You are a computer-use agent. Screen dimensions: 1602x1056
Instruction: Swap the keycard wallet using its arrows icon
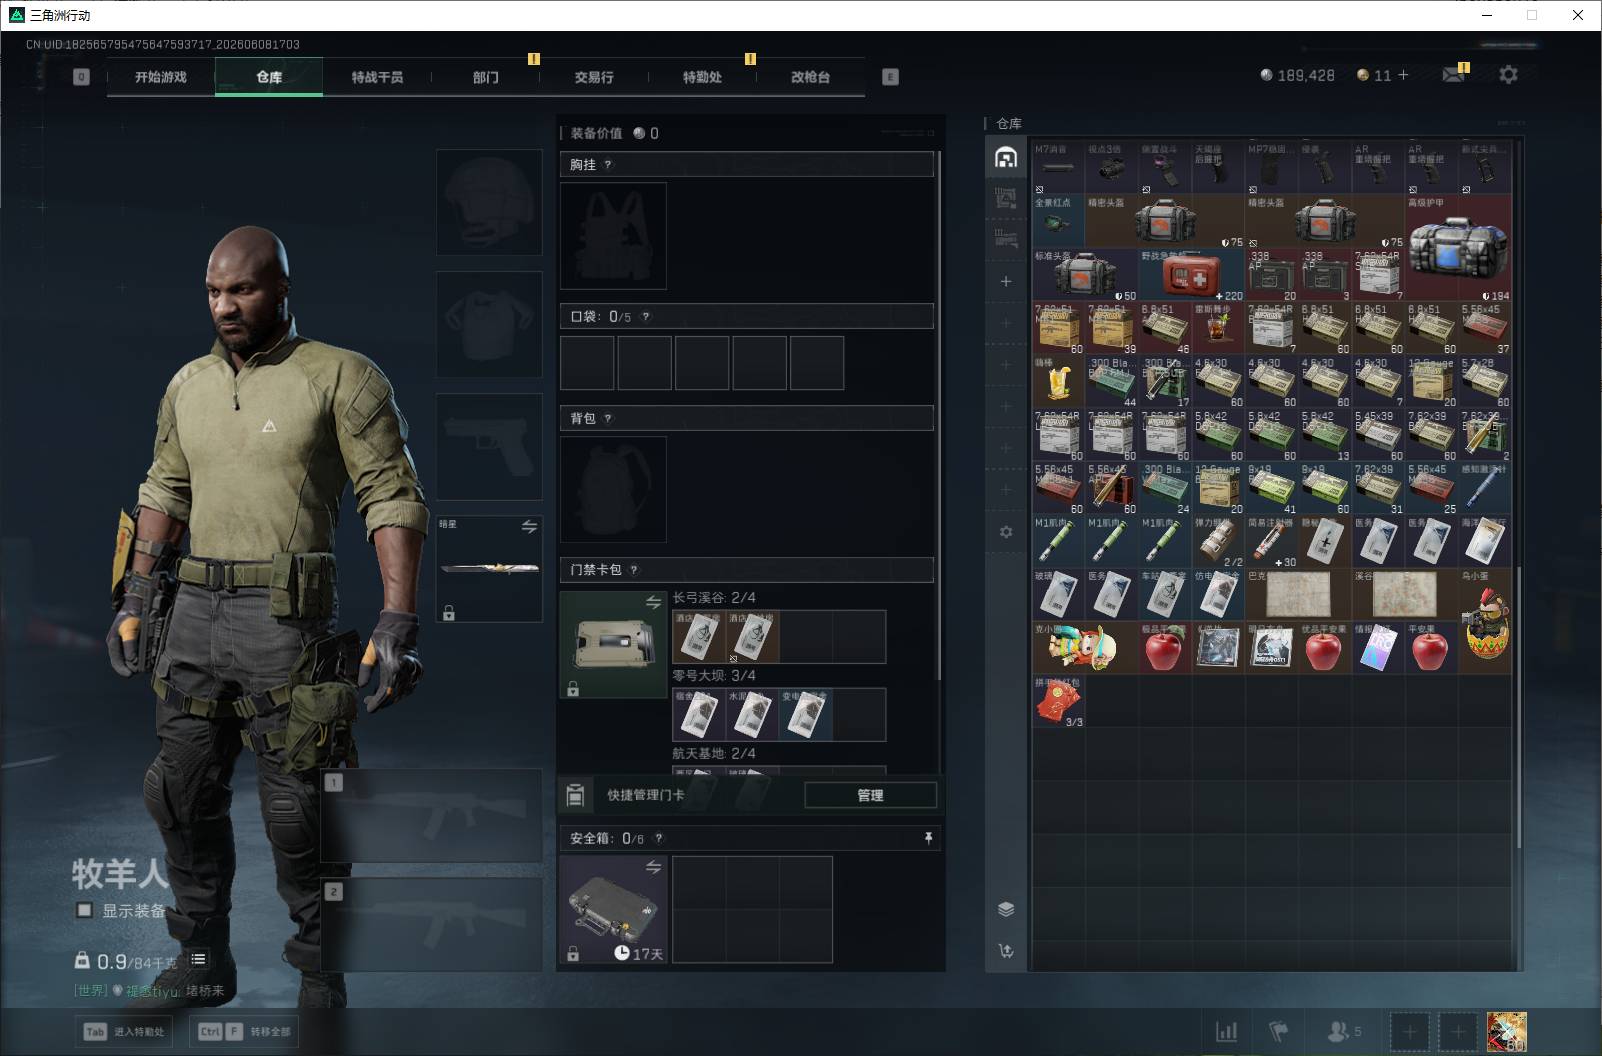653,602
